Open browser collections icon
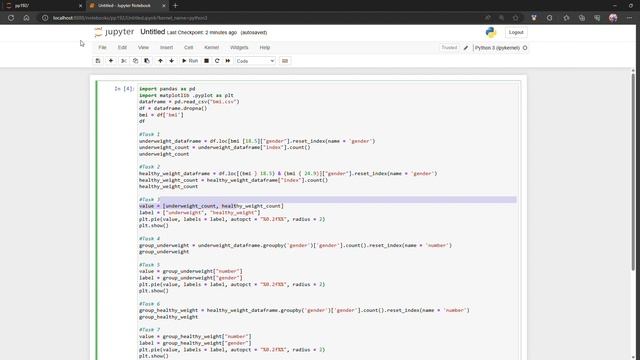Viewport: 640px width, 360px height. click(582, 18)
